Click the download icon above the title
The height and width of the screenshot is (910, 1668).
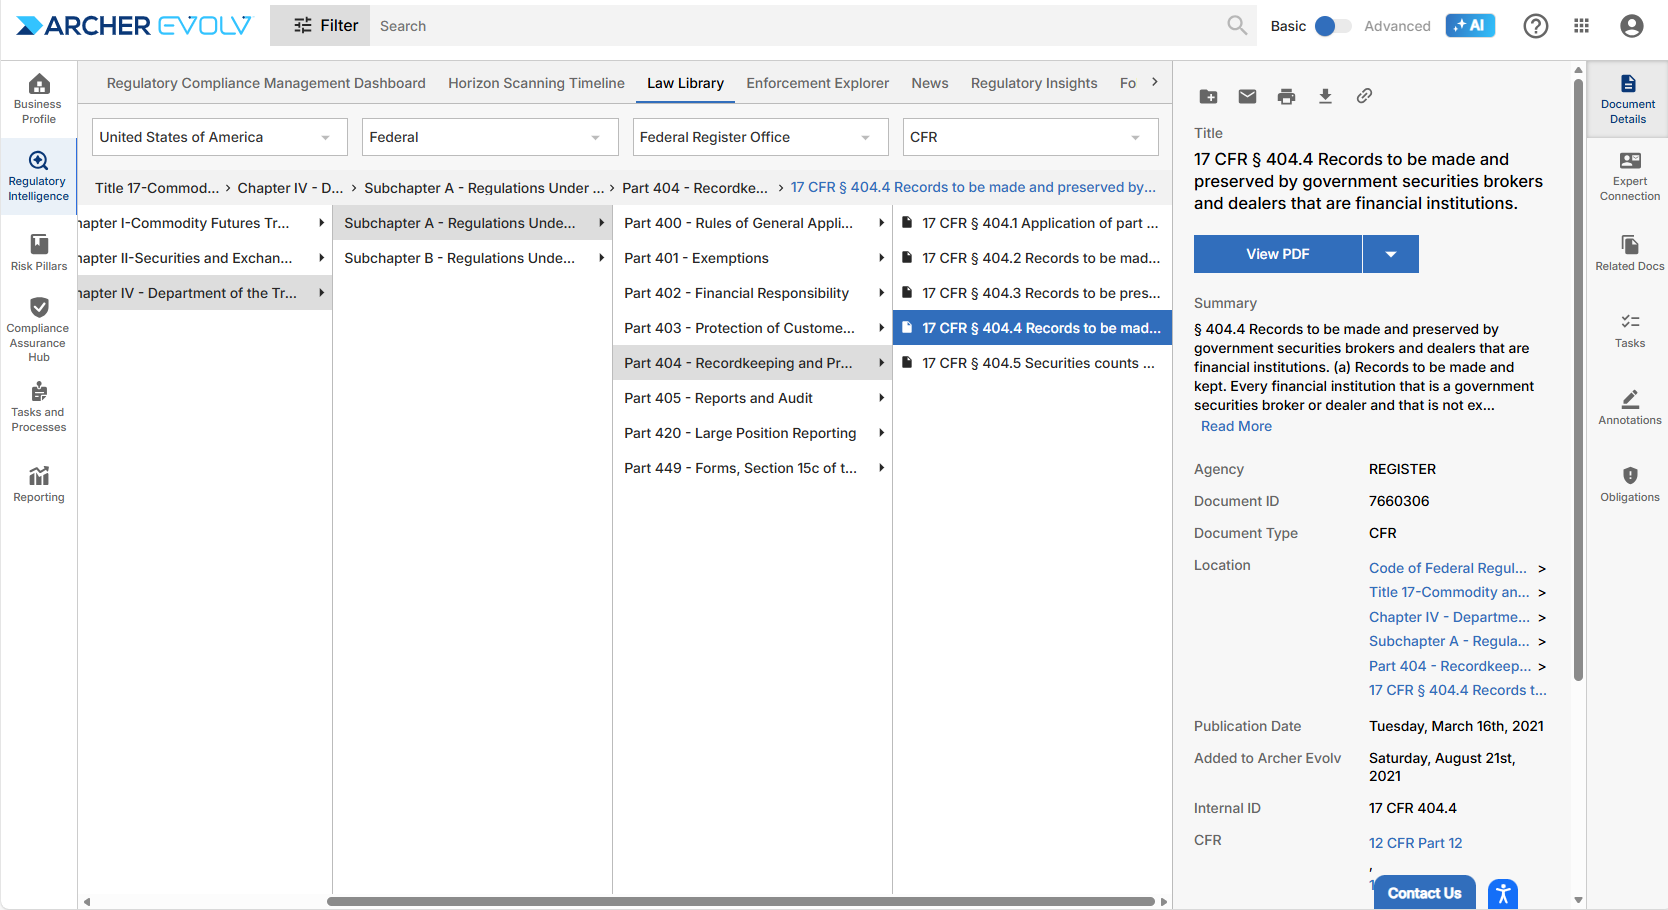(x=1325, y=96)
